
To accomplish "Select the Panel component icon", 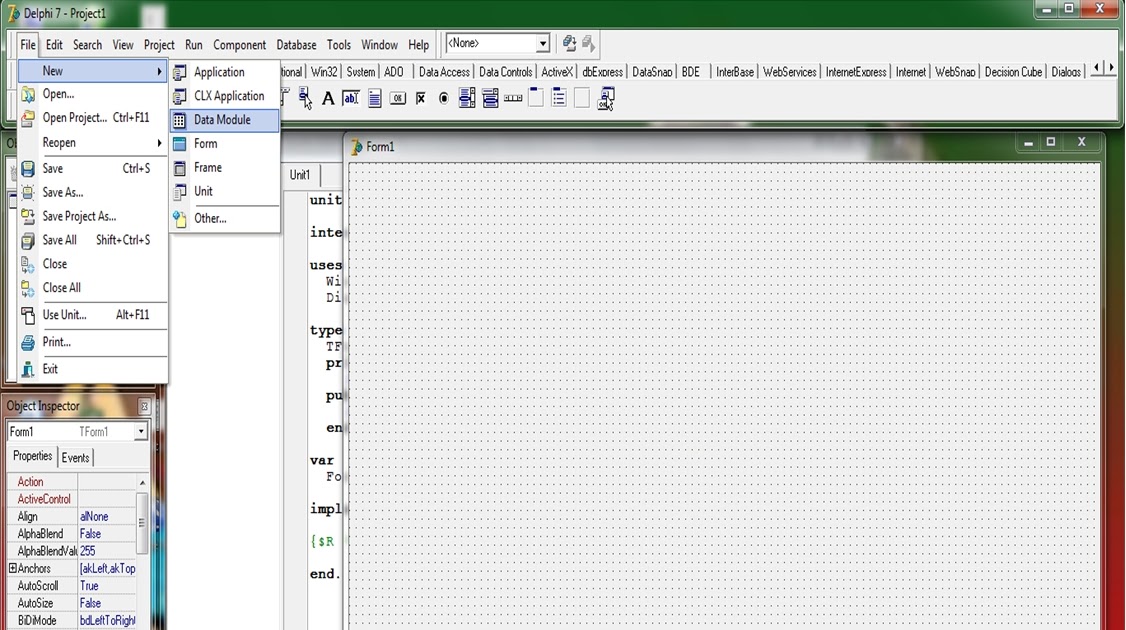I will (x=582, y=98).
